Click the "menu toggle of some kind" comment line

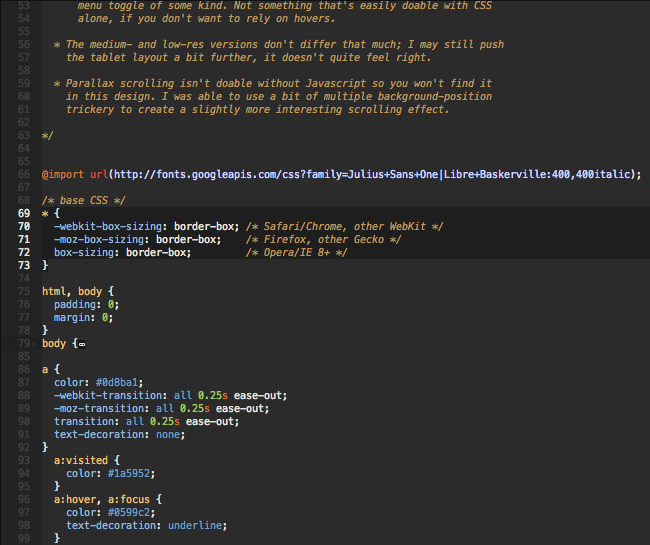(x=285, y=6)
